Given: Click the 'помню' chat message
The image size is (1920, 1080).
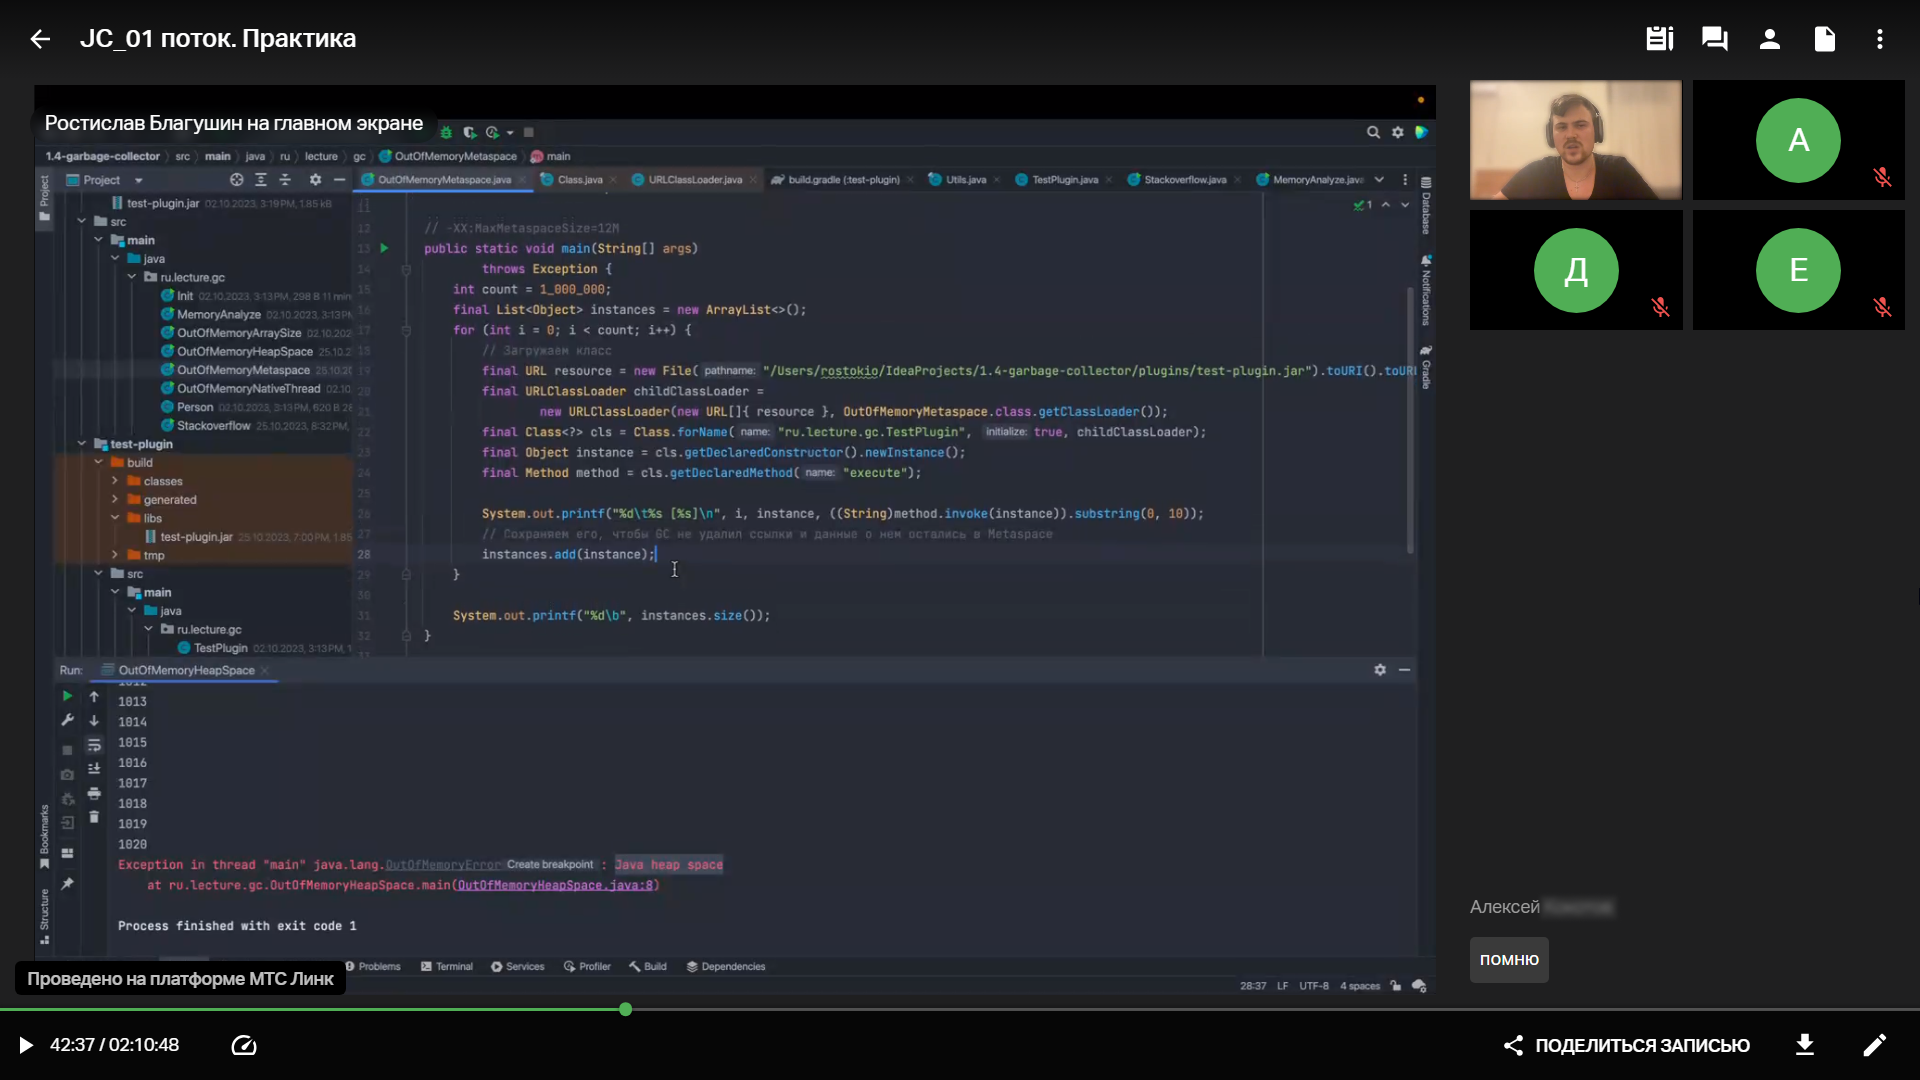Looking at the screenshot, I should [1509, 960].
